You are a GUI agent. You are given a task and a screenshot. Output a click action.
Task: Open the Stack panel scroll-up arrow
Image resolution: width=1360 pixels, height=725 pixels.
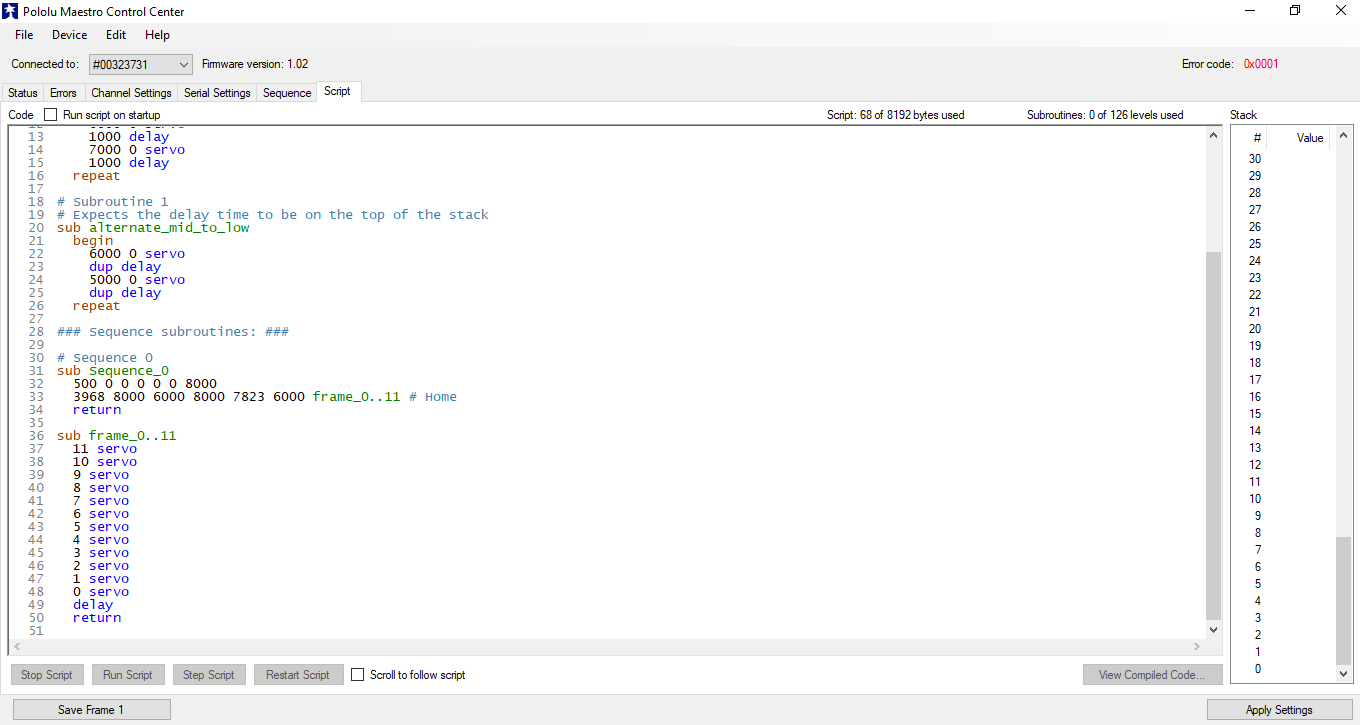pos(1344,135)
